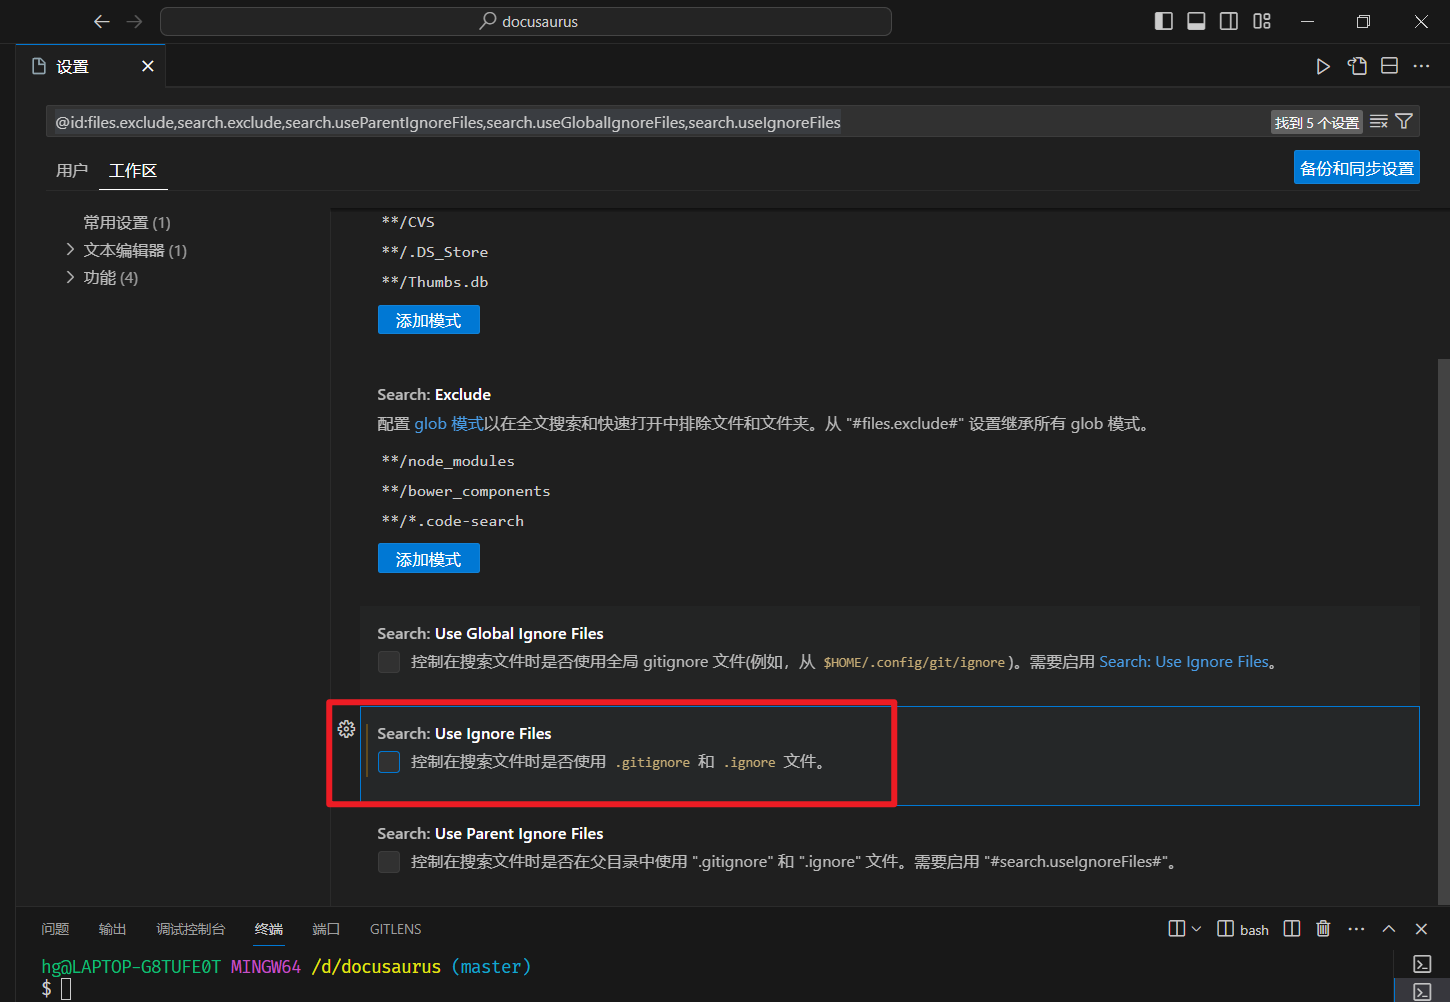
Task: Select the **/Thumbs.db exclude pattern
Action: click(435, 282)
